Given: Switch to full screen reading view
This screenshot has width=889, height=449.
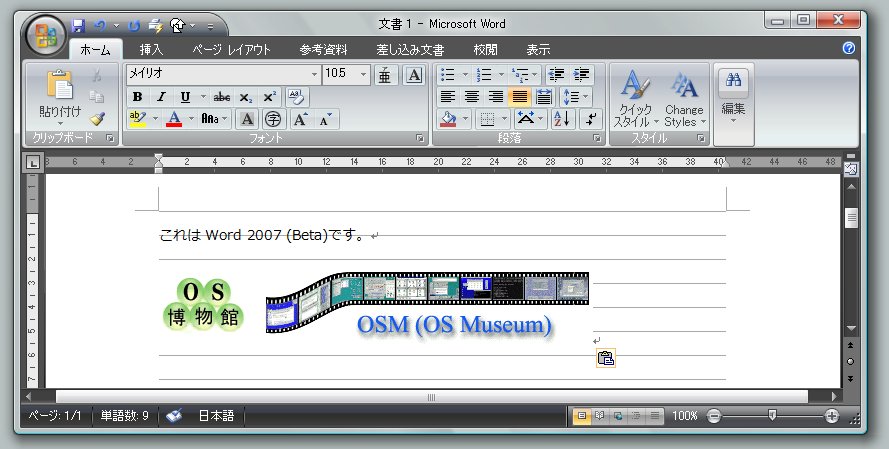Looking at the screenshot, I should point(599,416).
